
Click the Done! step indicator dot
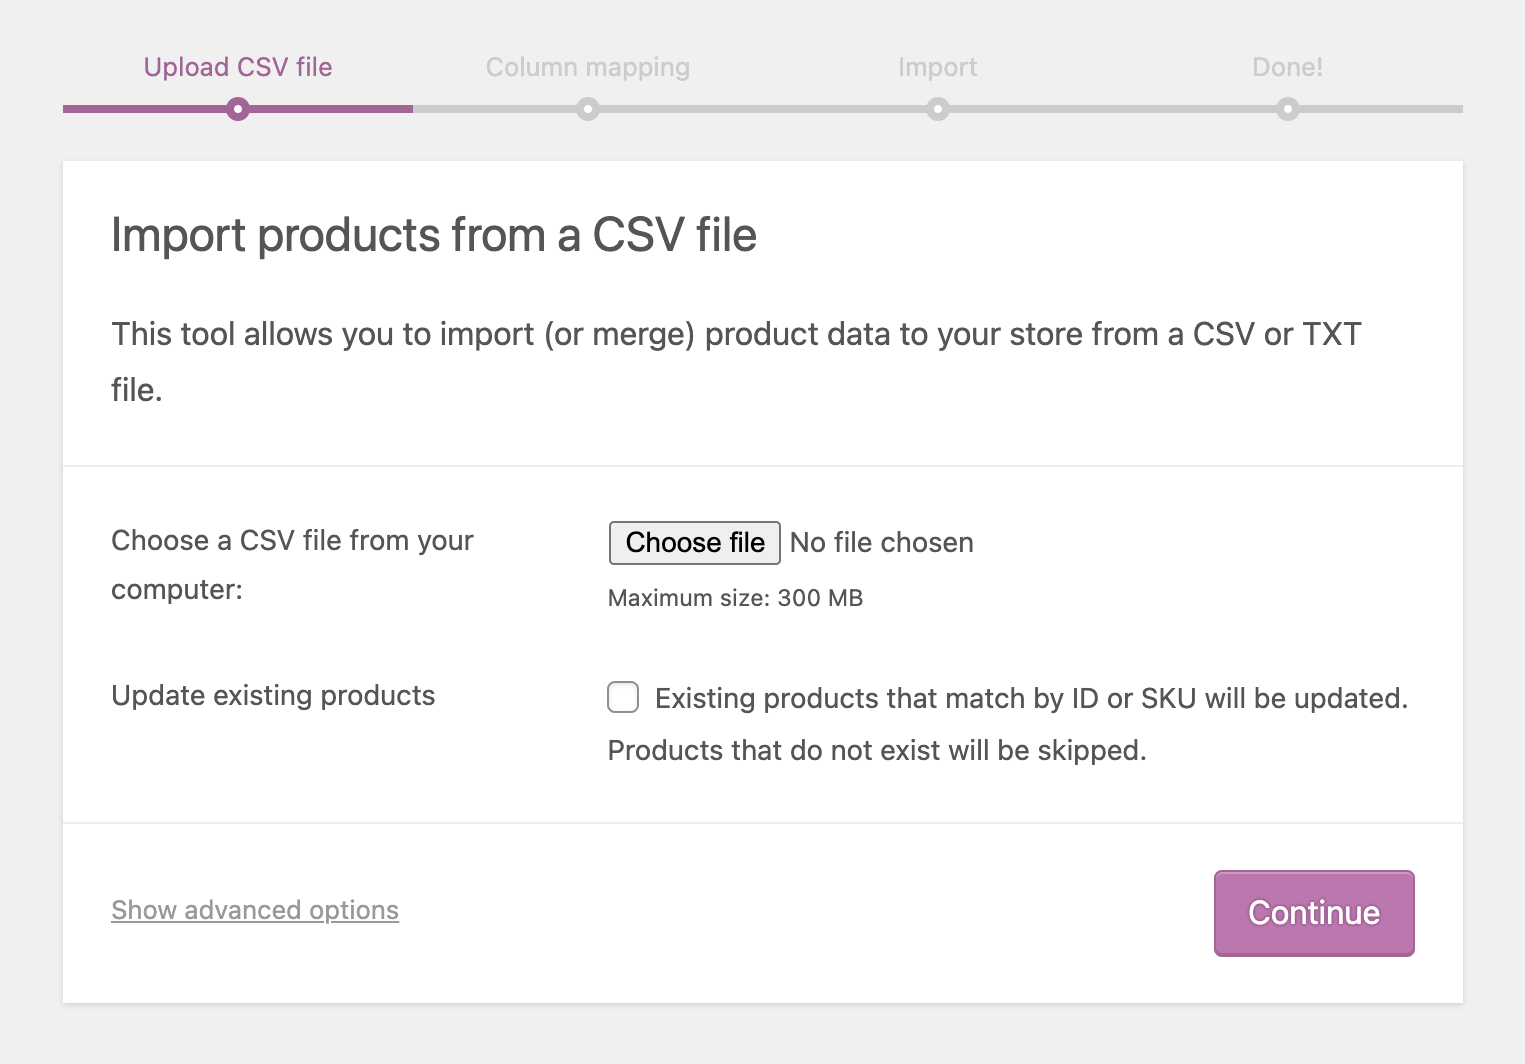pyautogui.click(x=1287, y=109)
